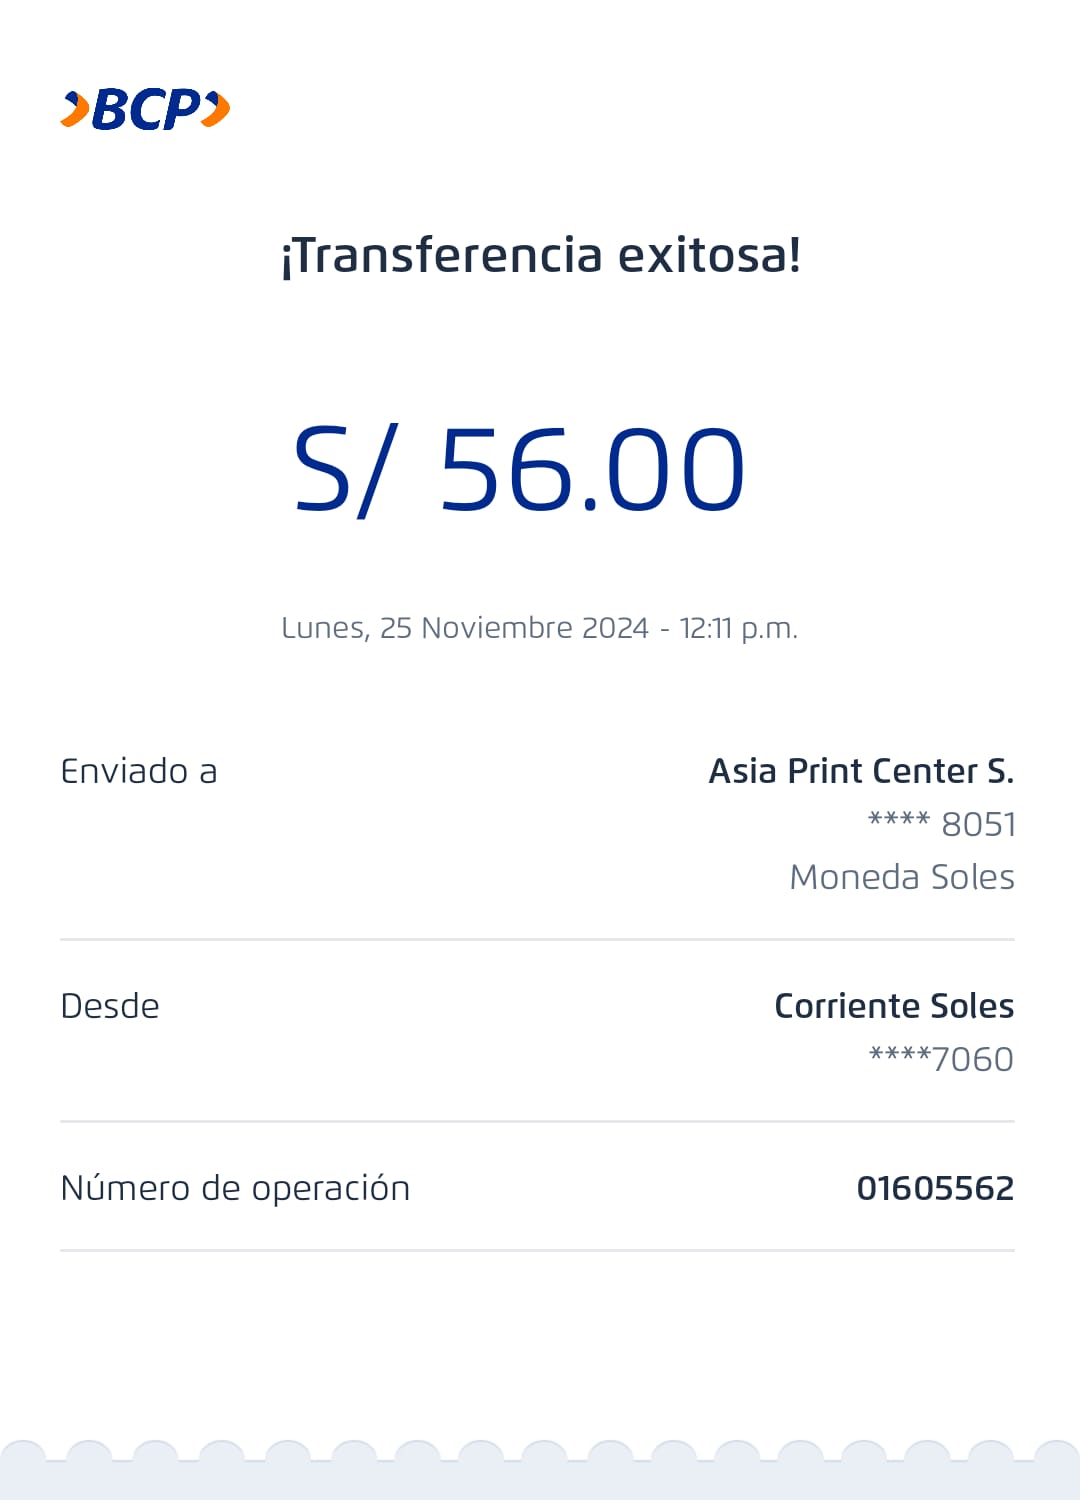Click the blue BCP letters in logo
Screen dimensions: 1080x1500
click(146, 109)
